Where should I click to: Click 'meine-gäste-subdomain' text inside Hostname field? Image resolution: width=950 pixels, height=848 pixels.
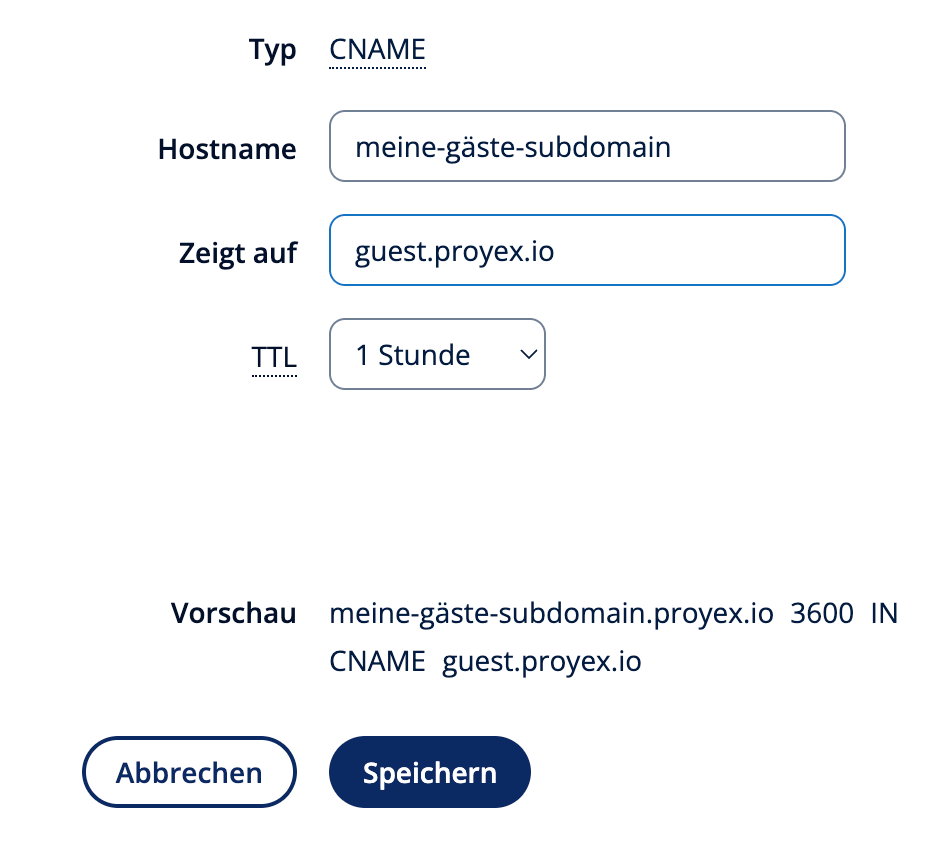(513, 148)
